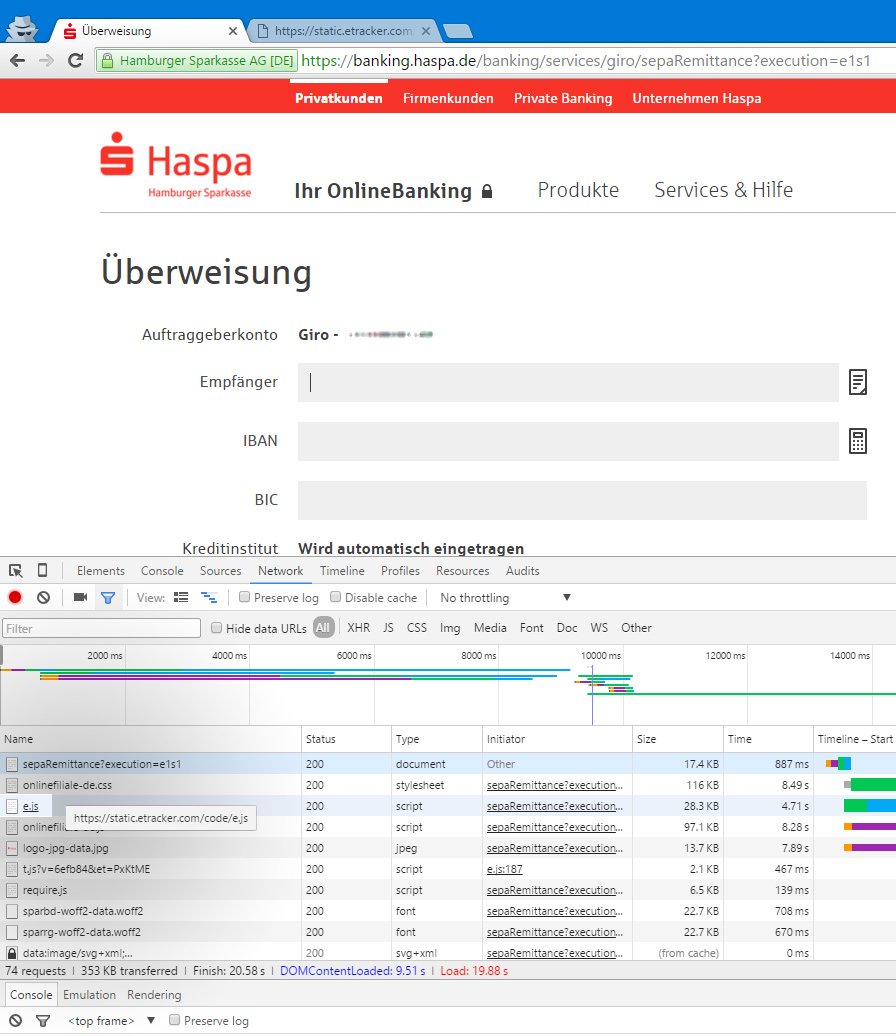Open the Timeline DevTools tab
Viewport: 896px width, 1036px height.
[342, 571]
